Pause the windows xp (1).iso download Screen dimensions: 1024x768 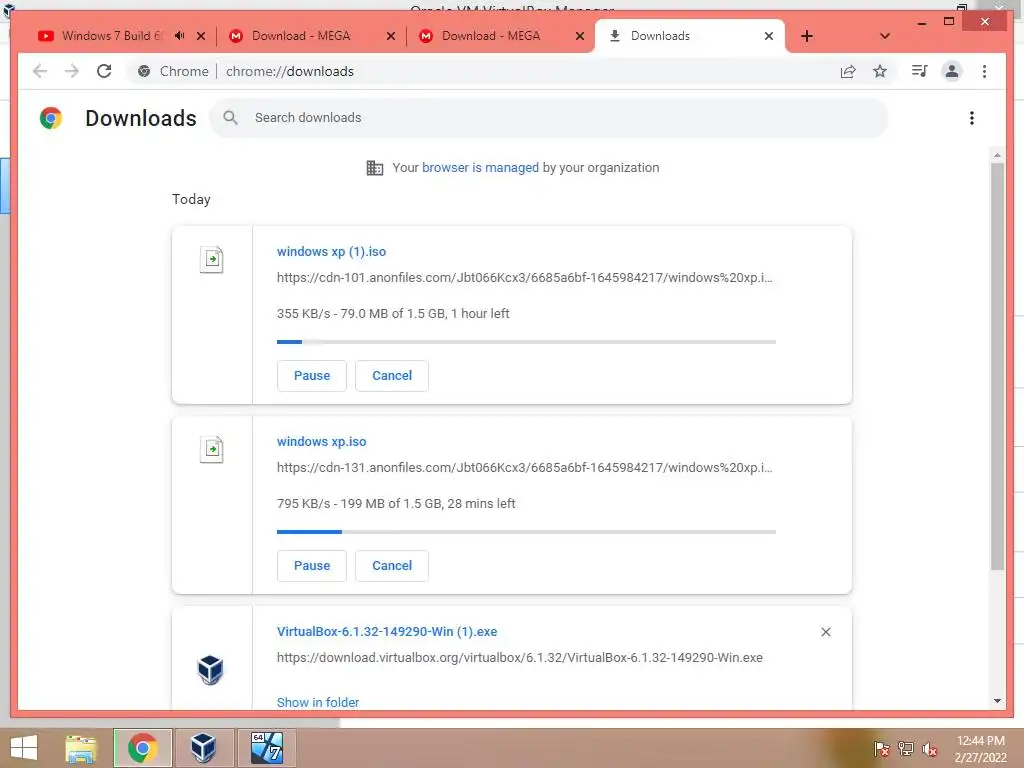(312, 376)
